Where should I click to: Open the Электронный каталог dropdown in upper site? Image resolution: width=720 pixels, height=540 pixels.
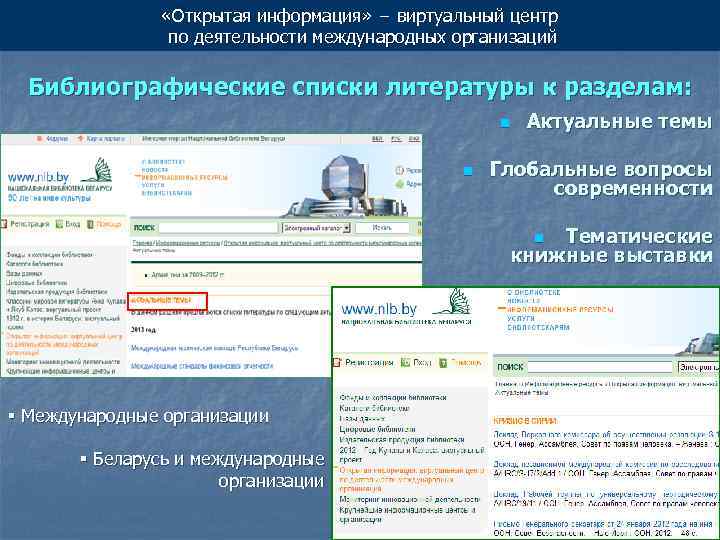(x=316, y=228)
